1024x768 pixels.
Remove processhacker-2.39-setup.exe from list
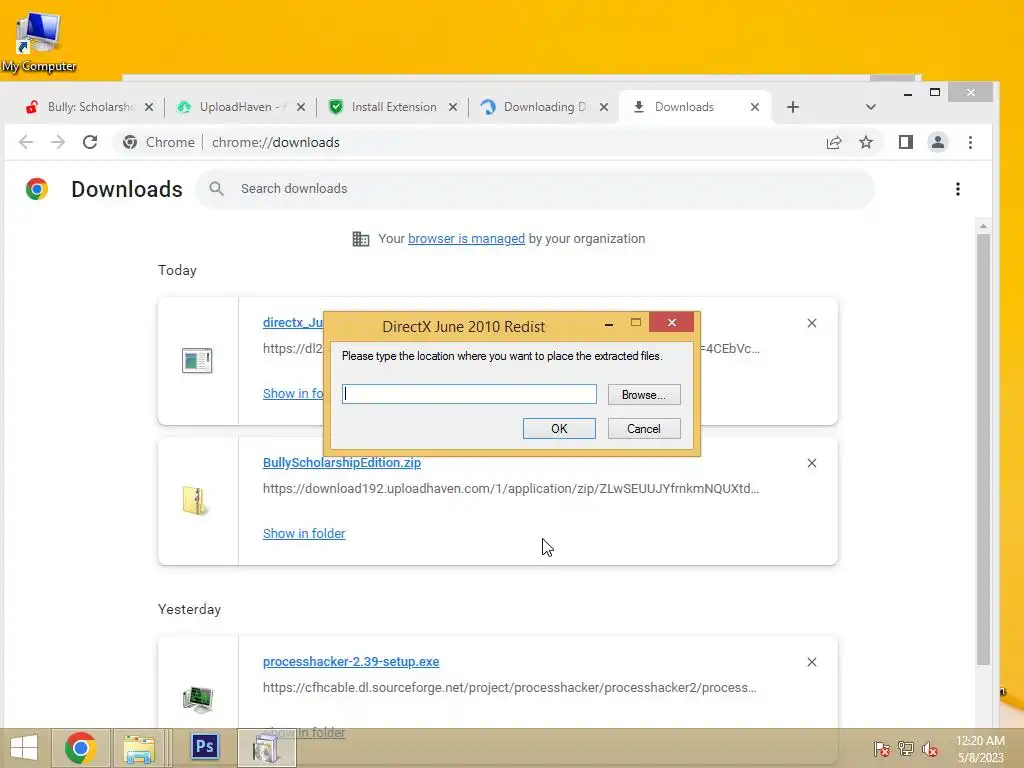click(812, 662)
